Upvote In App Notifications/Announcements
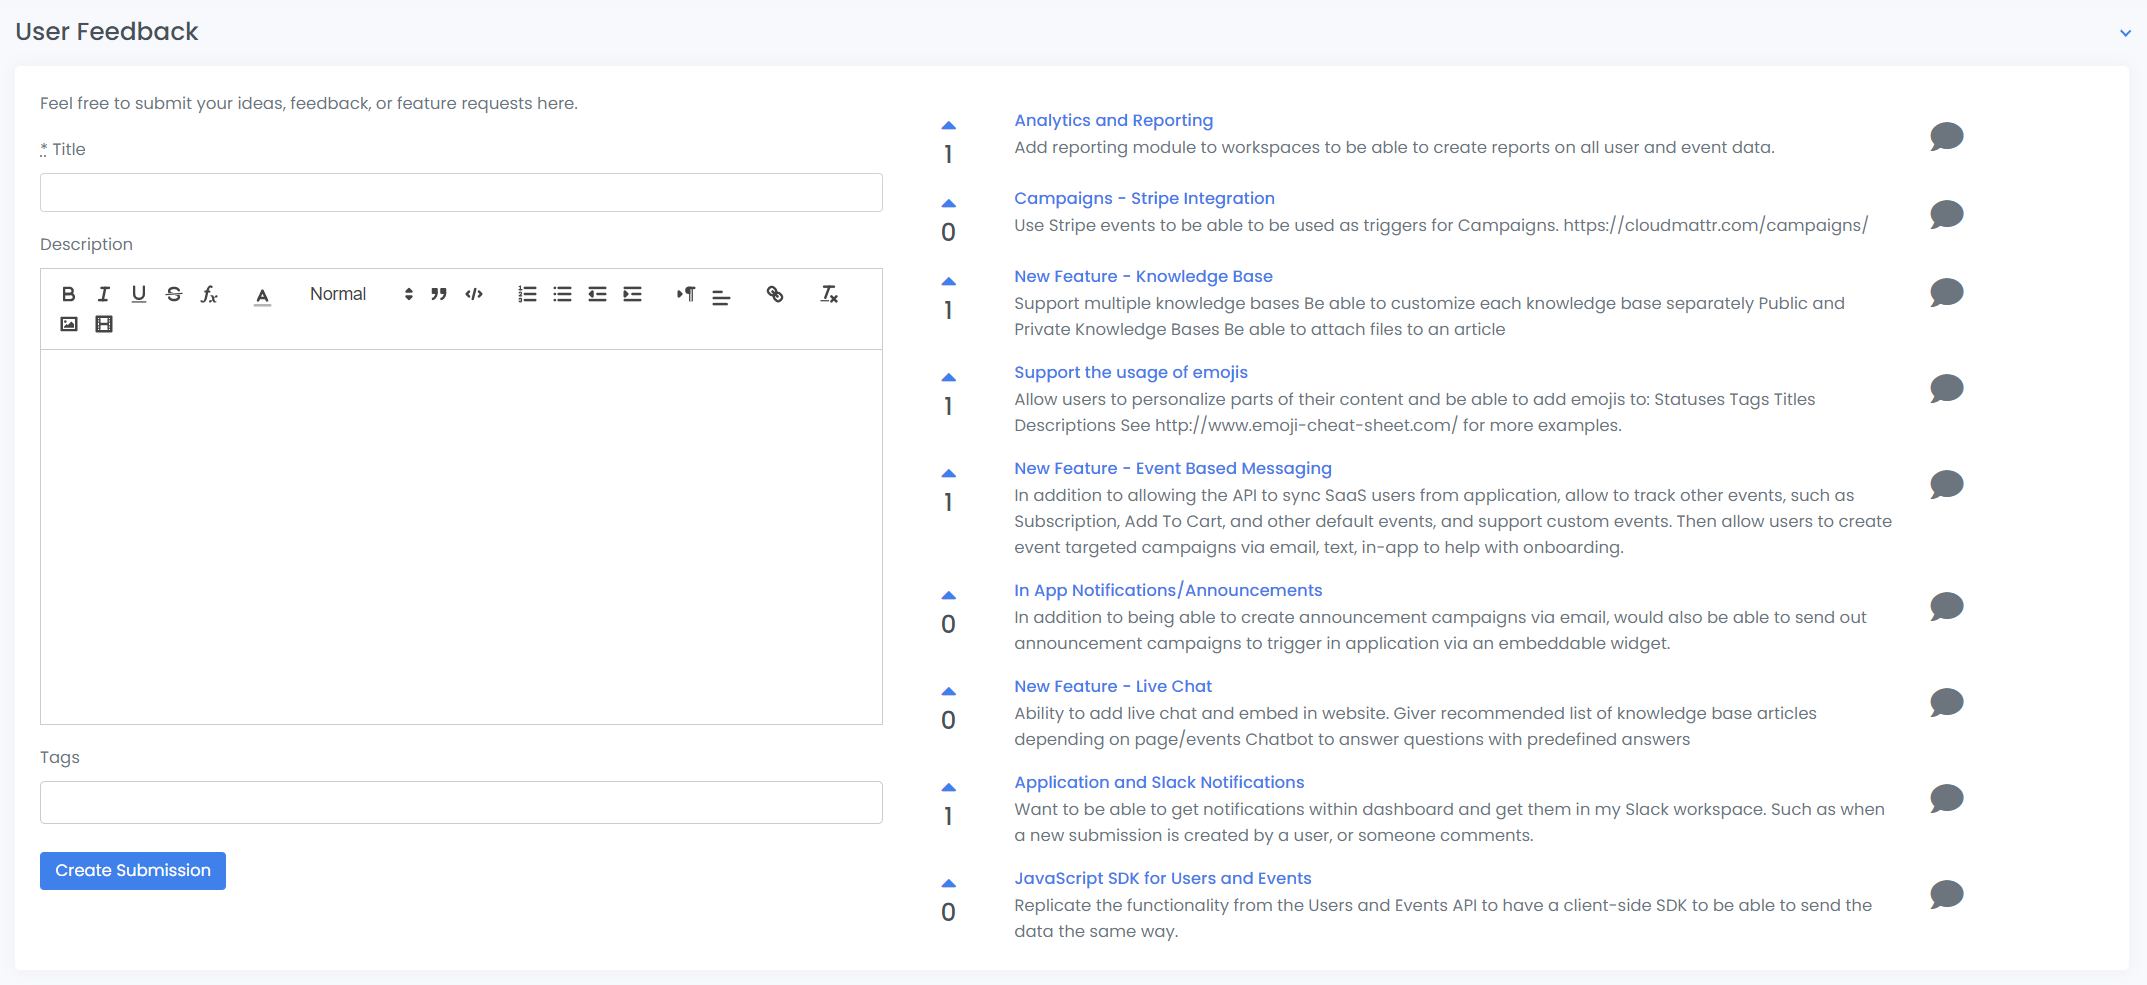 pos(949,596)
